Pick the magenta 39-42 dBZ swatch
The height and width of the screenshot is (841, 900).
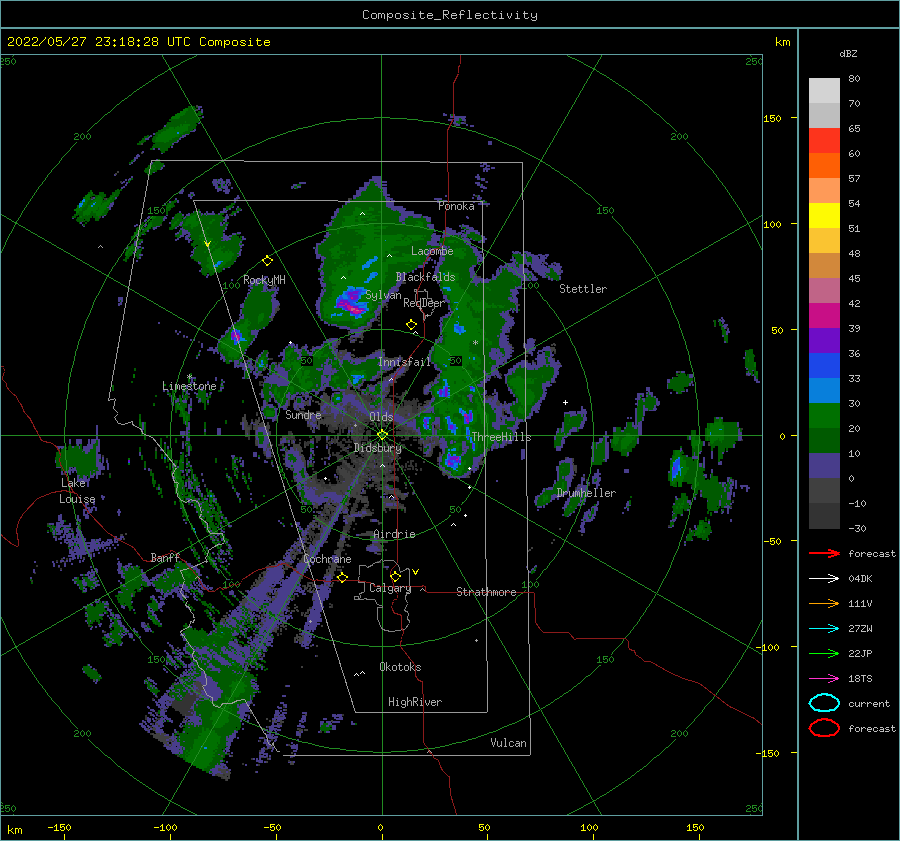tap(824, 316)
